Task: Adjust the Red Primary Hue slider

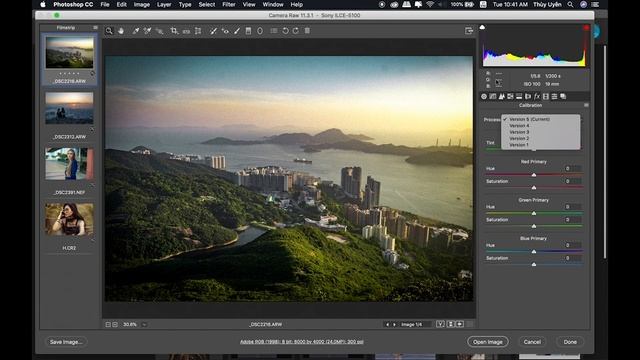Action: [534, 175]
